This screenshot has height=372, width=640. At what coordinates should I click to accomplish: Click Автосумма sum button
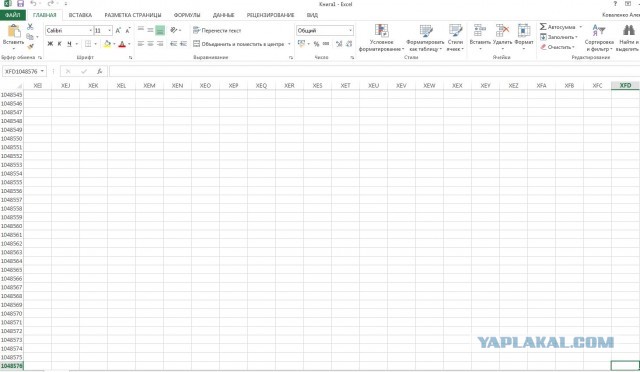point(558,27)
